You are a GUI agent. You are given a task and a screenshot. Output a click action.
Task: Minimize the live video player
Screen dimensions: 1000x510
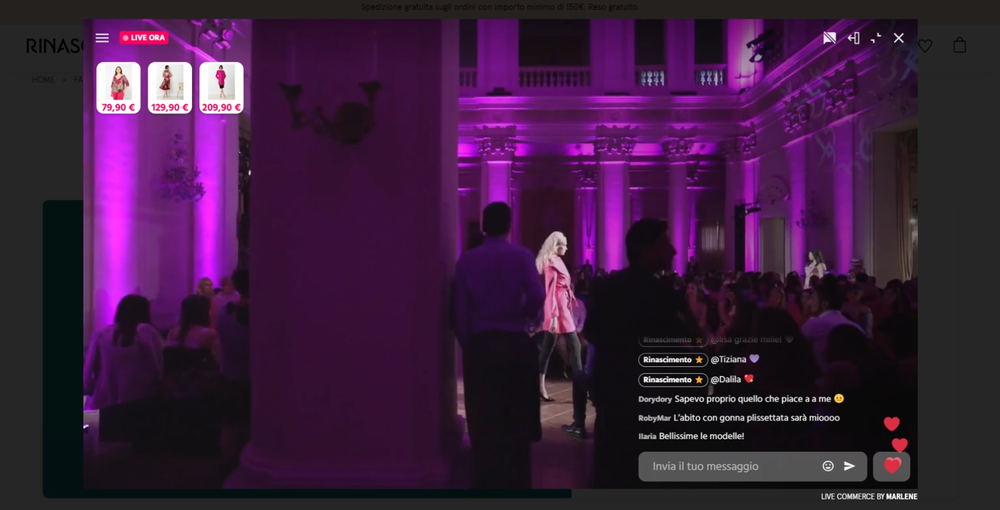click(x=876, y=38)
